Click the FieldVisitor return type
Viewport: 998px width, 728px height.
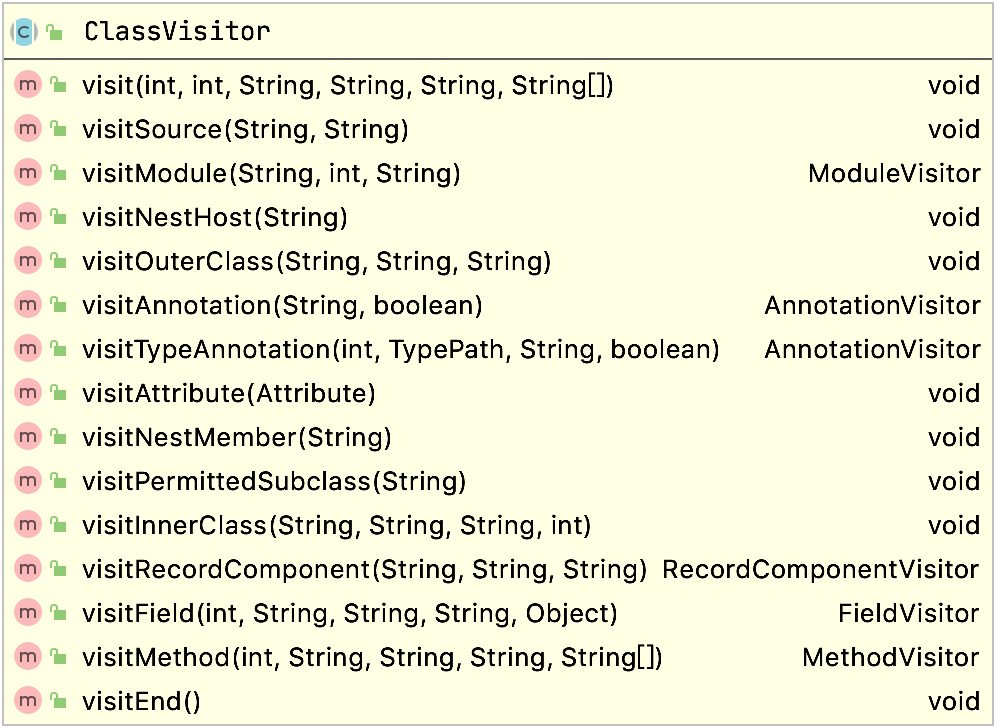coord(908,613)
